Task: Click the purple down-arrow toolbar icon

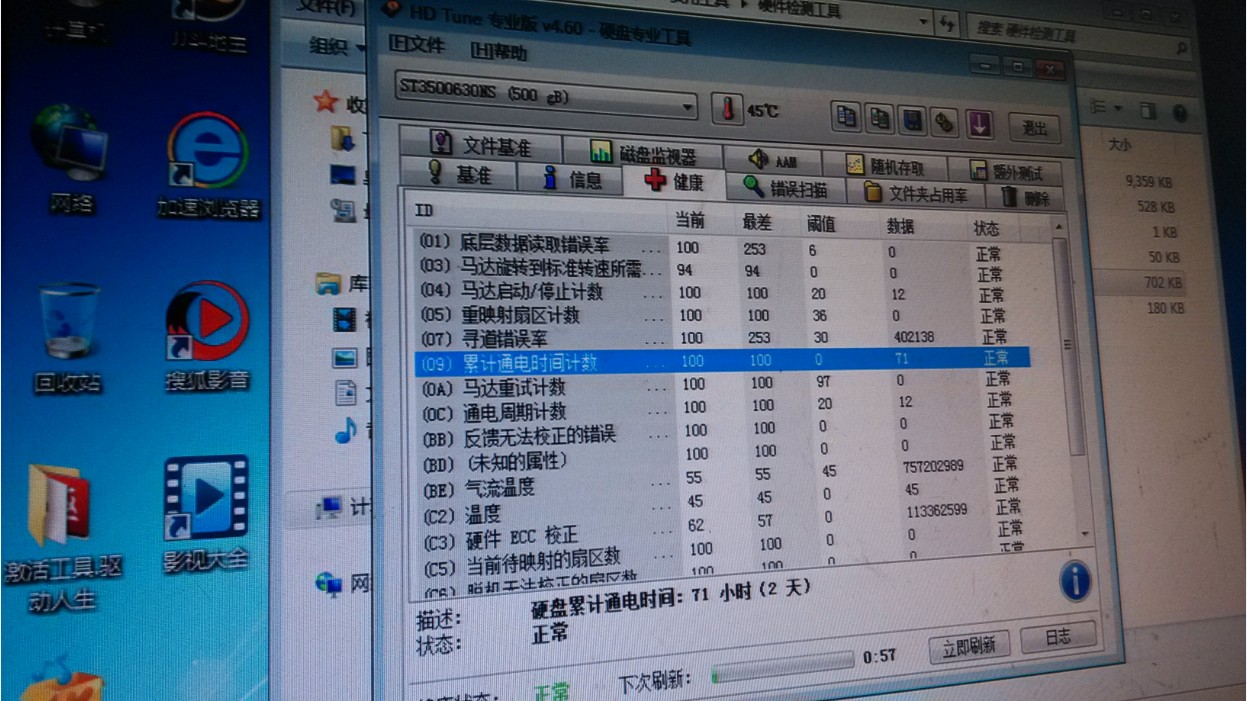Action: pyautogui.click(x=979, y=124)
